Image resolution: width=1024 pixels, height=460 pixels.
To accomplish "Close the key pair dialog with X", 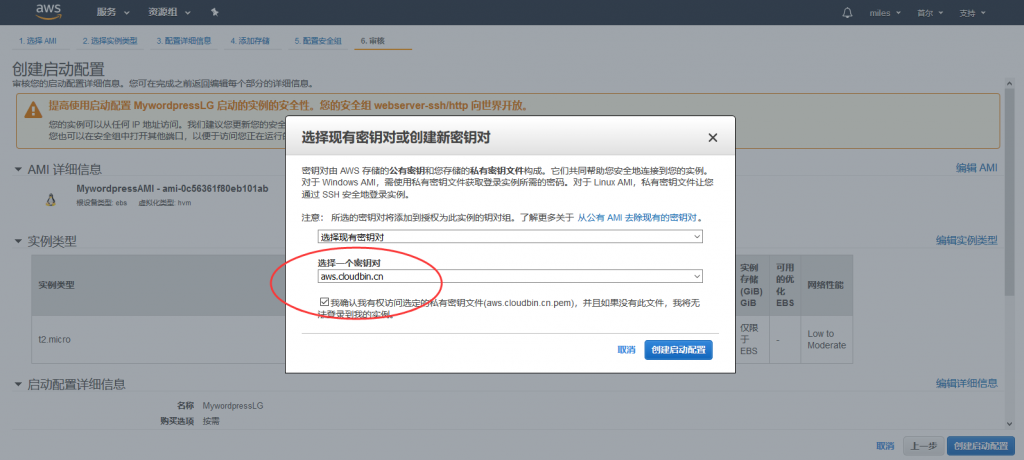I will click(712, 138).
